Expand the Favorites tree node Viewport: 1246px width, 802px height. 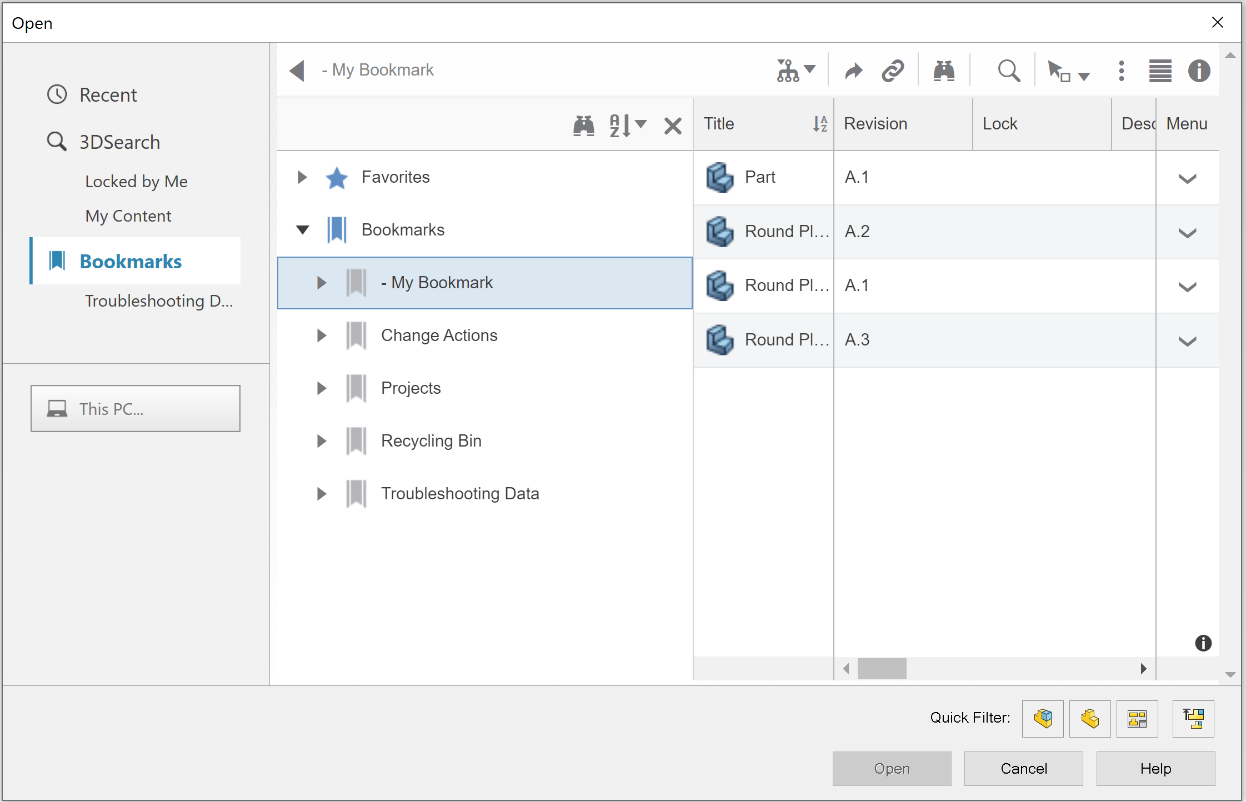coord(302,176)
